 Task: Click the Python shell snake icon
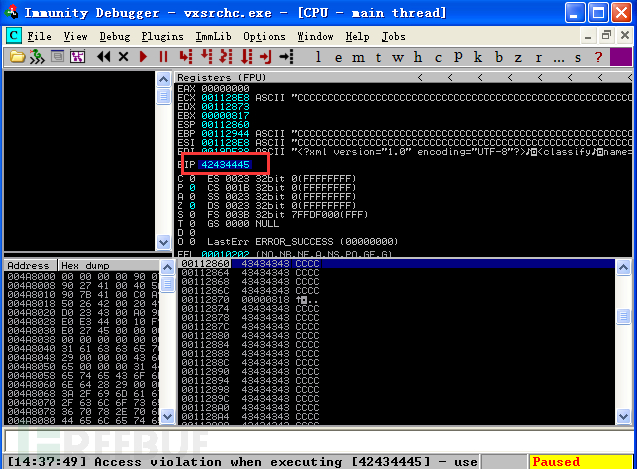(x=37, y=57)
